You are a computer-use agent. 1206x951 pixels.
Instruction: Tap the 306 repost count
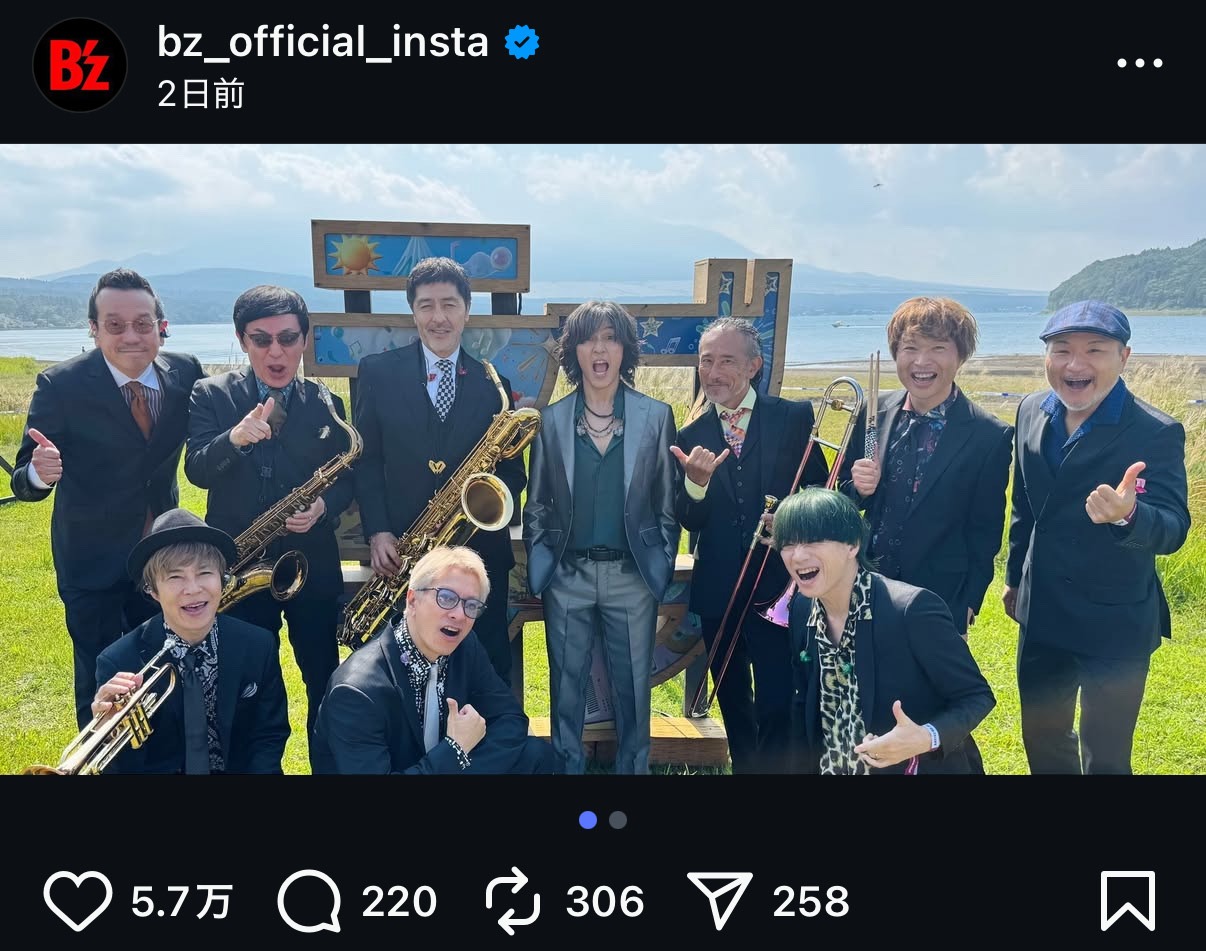pos(604,902)
